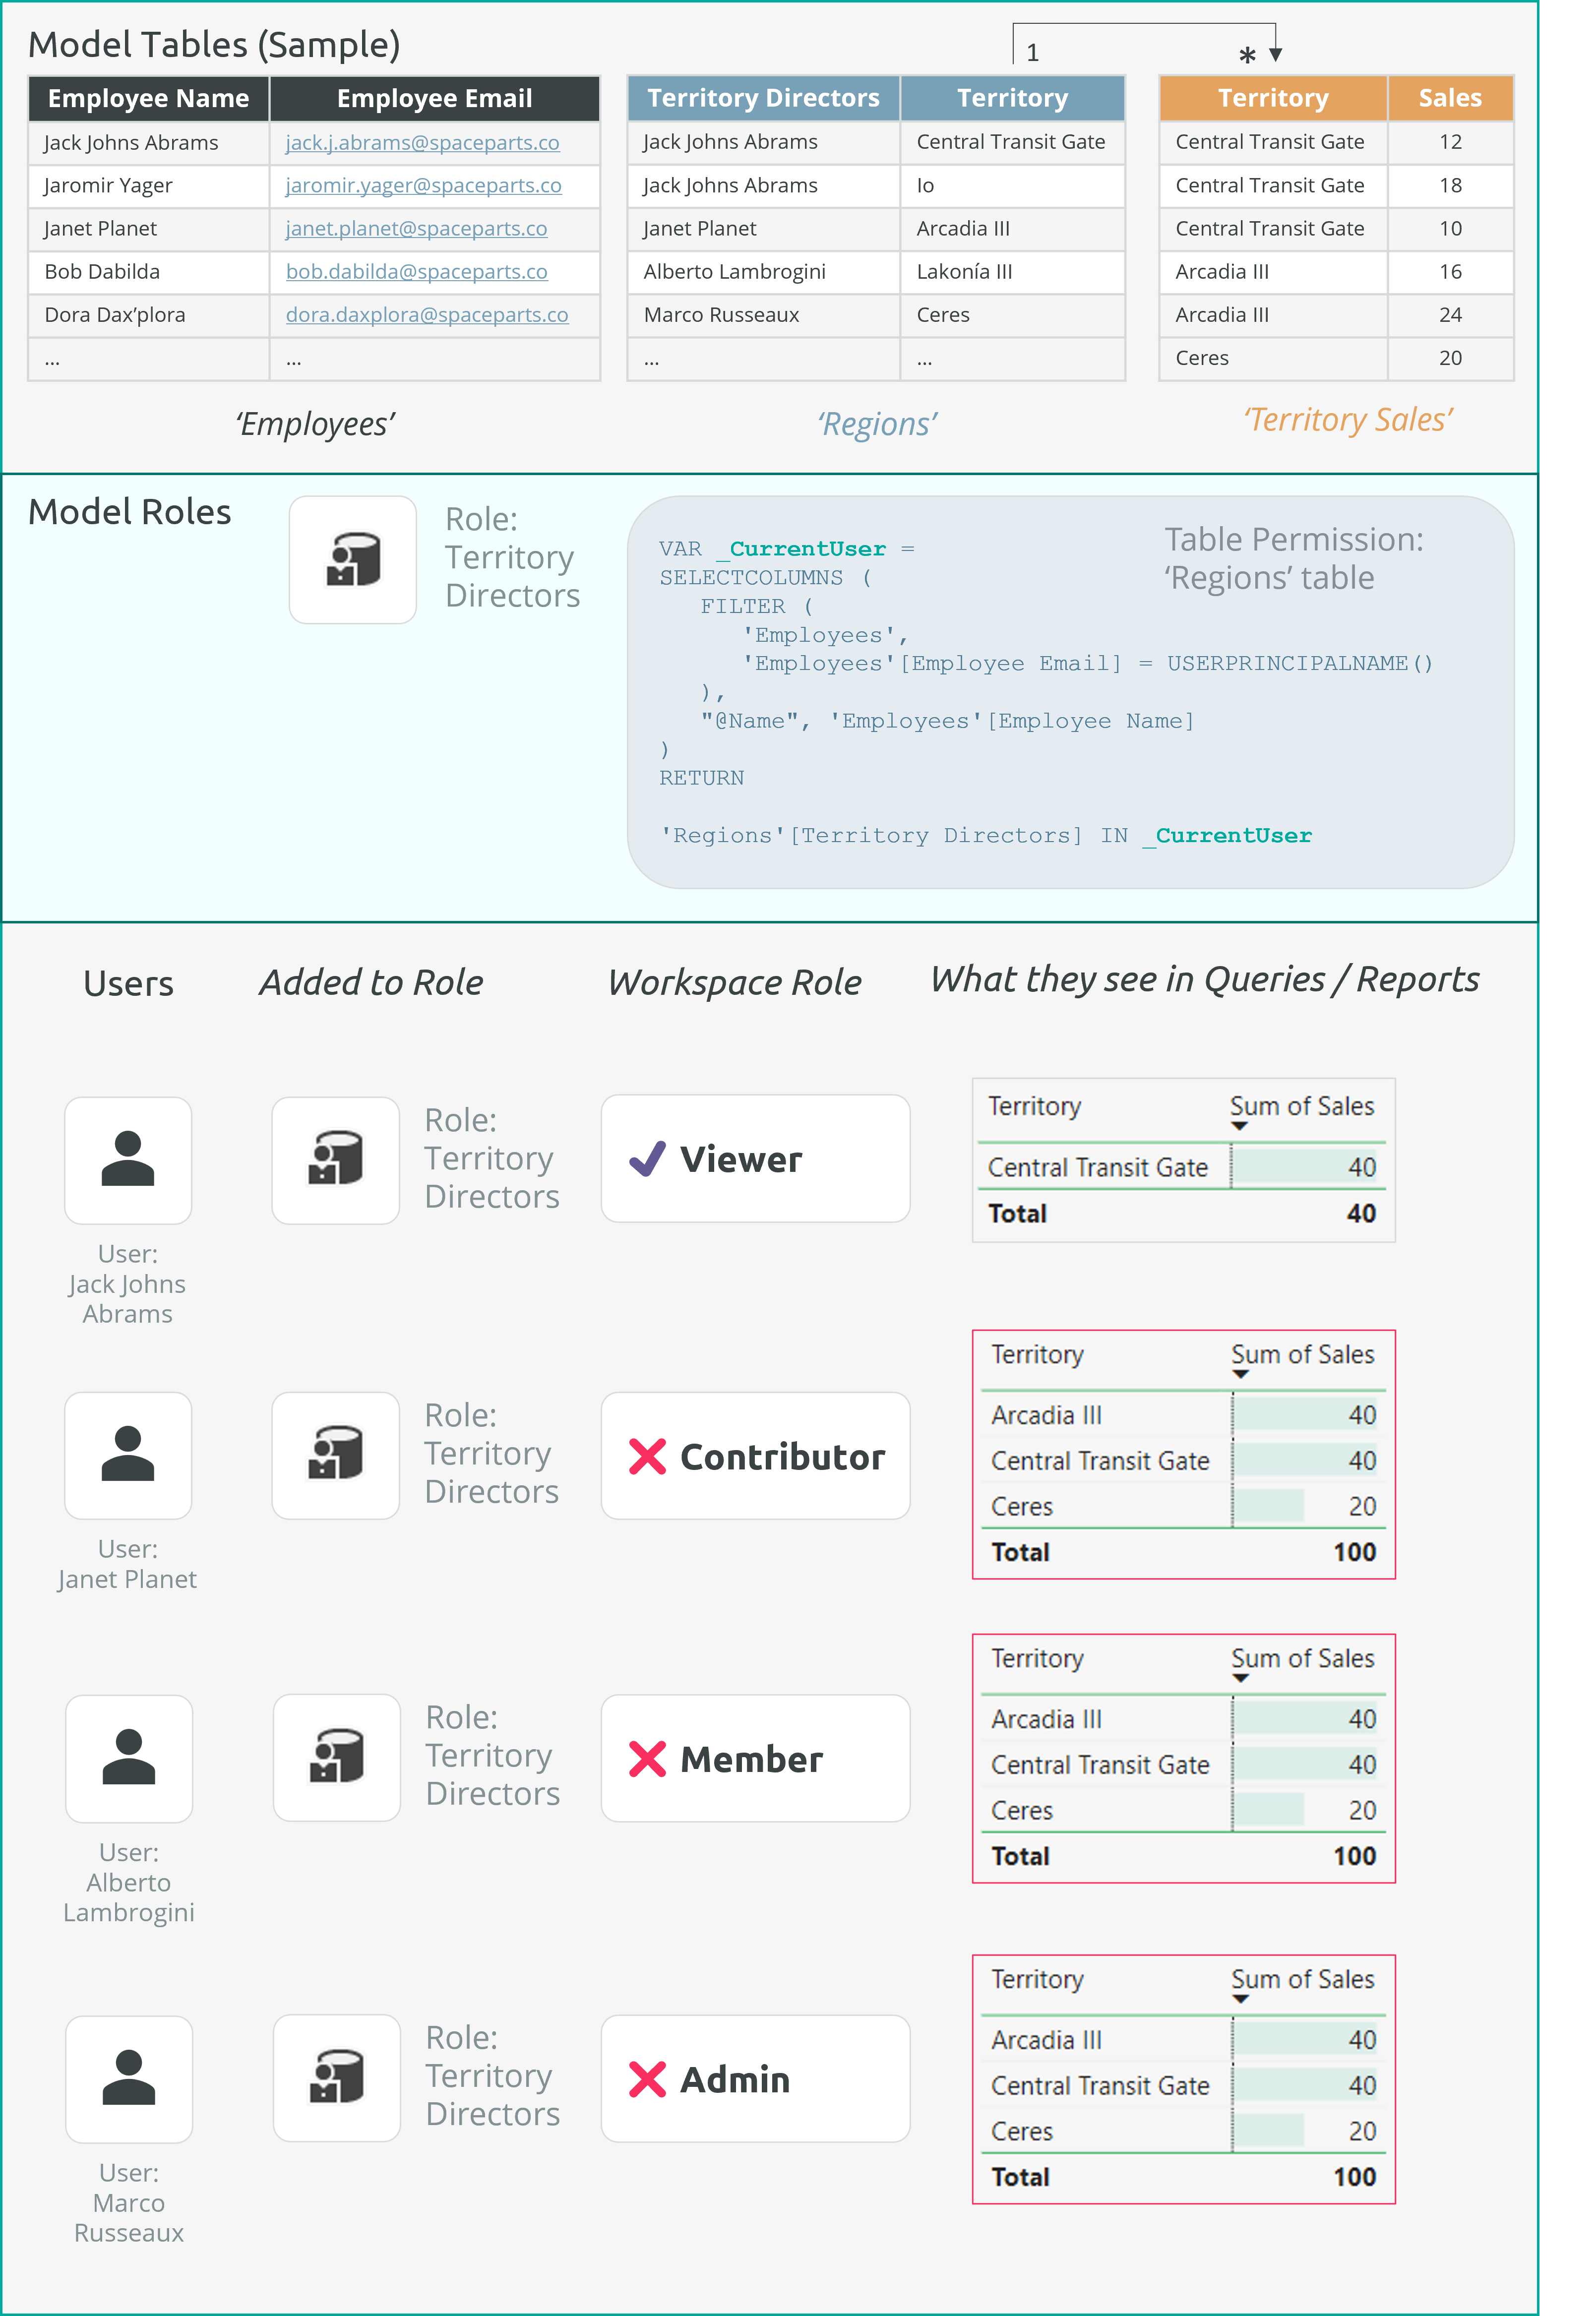Click sort arrow under Sum of Sales in Contributor table
This screenshot has height=2316, width=1596.
(1240, 1375)
